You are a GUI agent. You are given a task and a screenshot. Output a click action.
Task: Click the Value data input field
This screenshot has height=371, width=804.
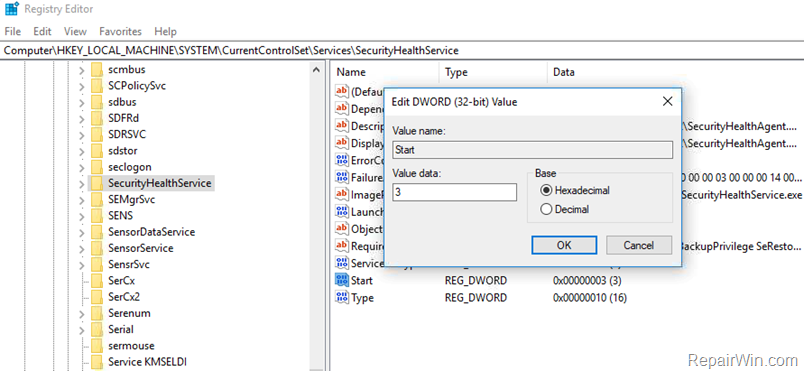[x=455, y=192]
